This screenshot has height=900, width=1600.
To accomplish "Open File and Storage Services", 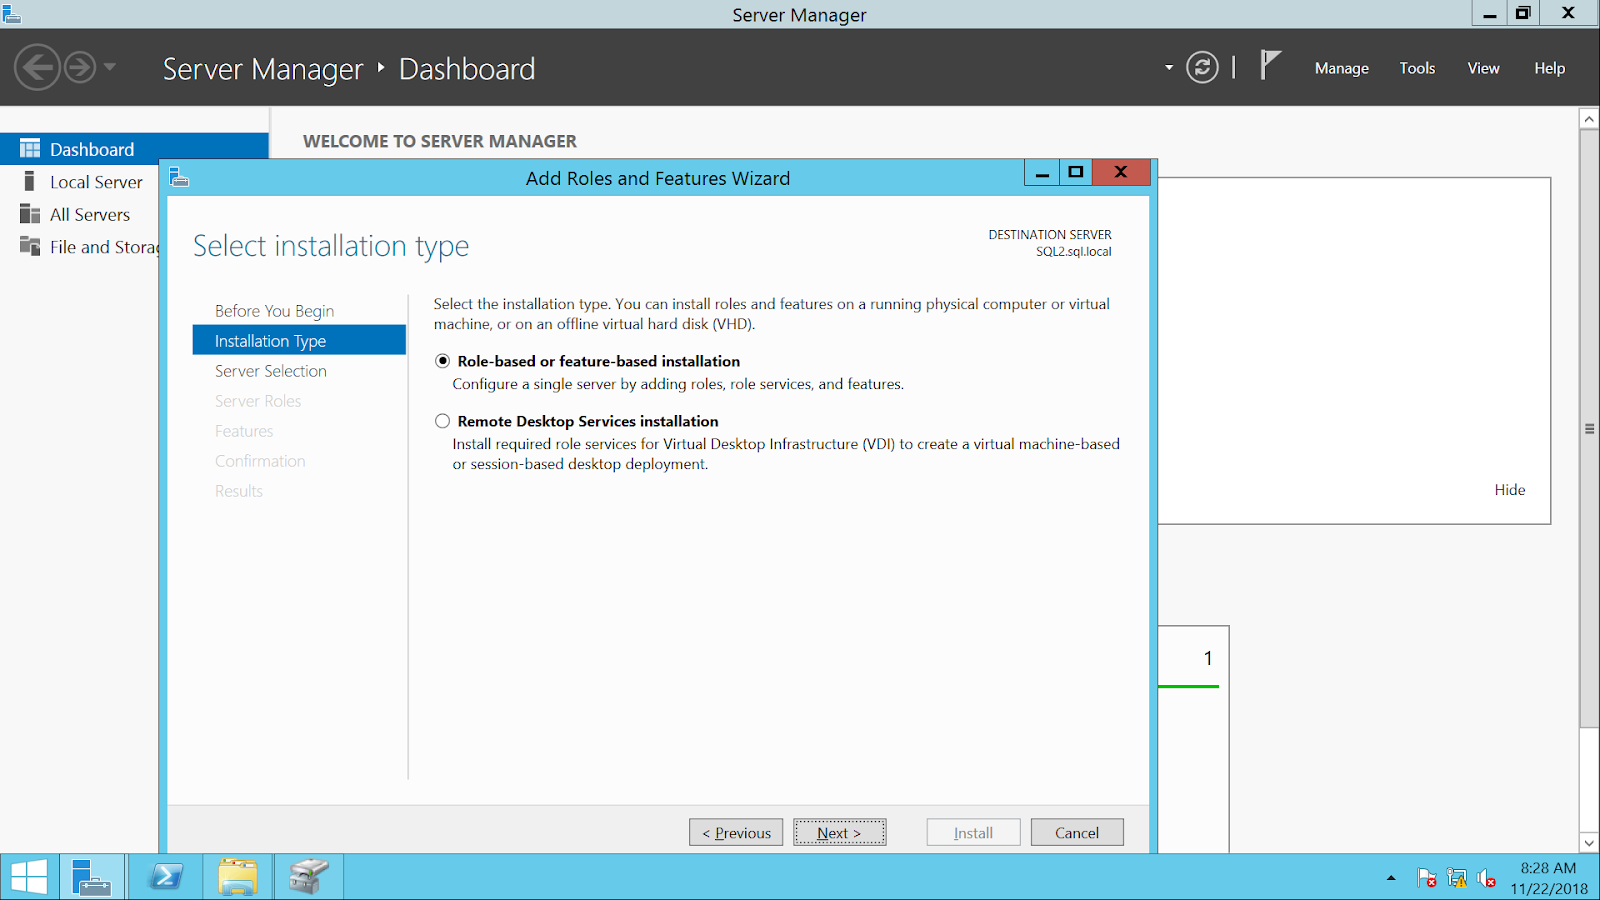I will point(104,247).
